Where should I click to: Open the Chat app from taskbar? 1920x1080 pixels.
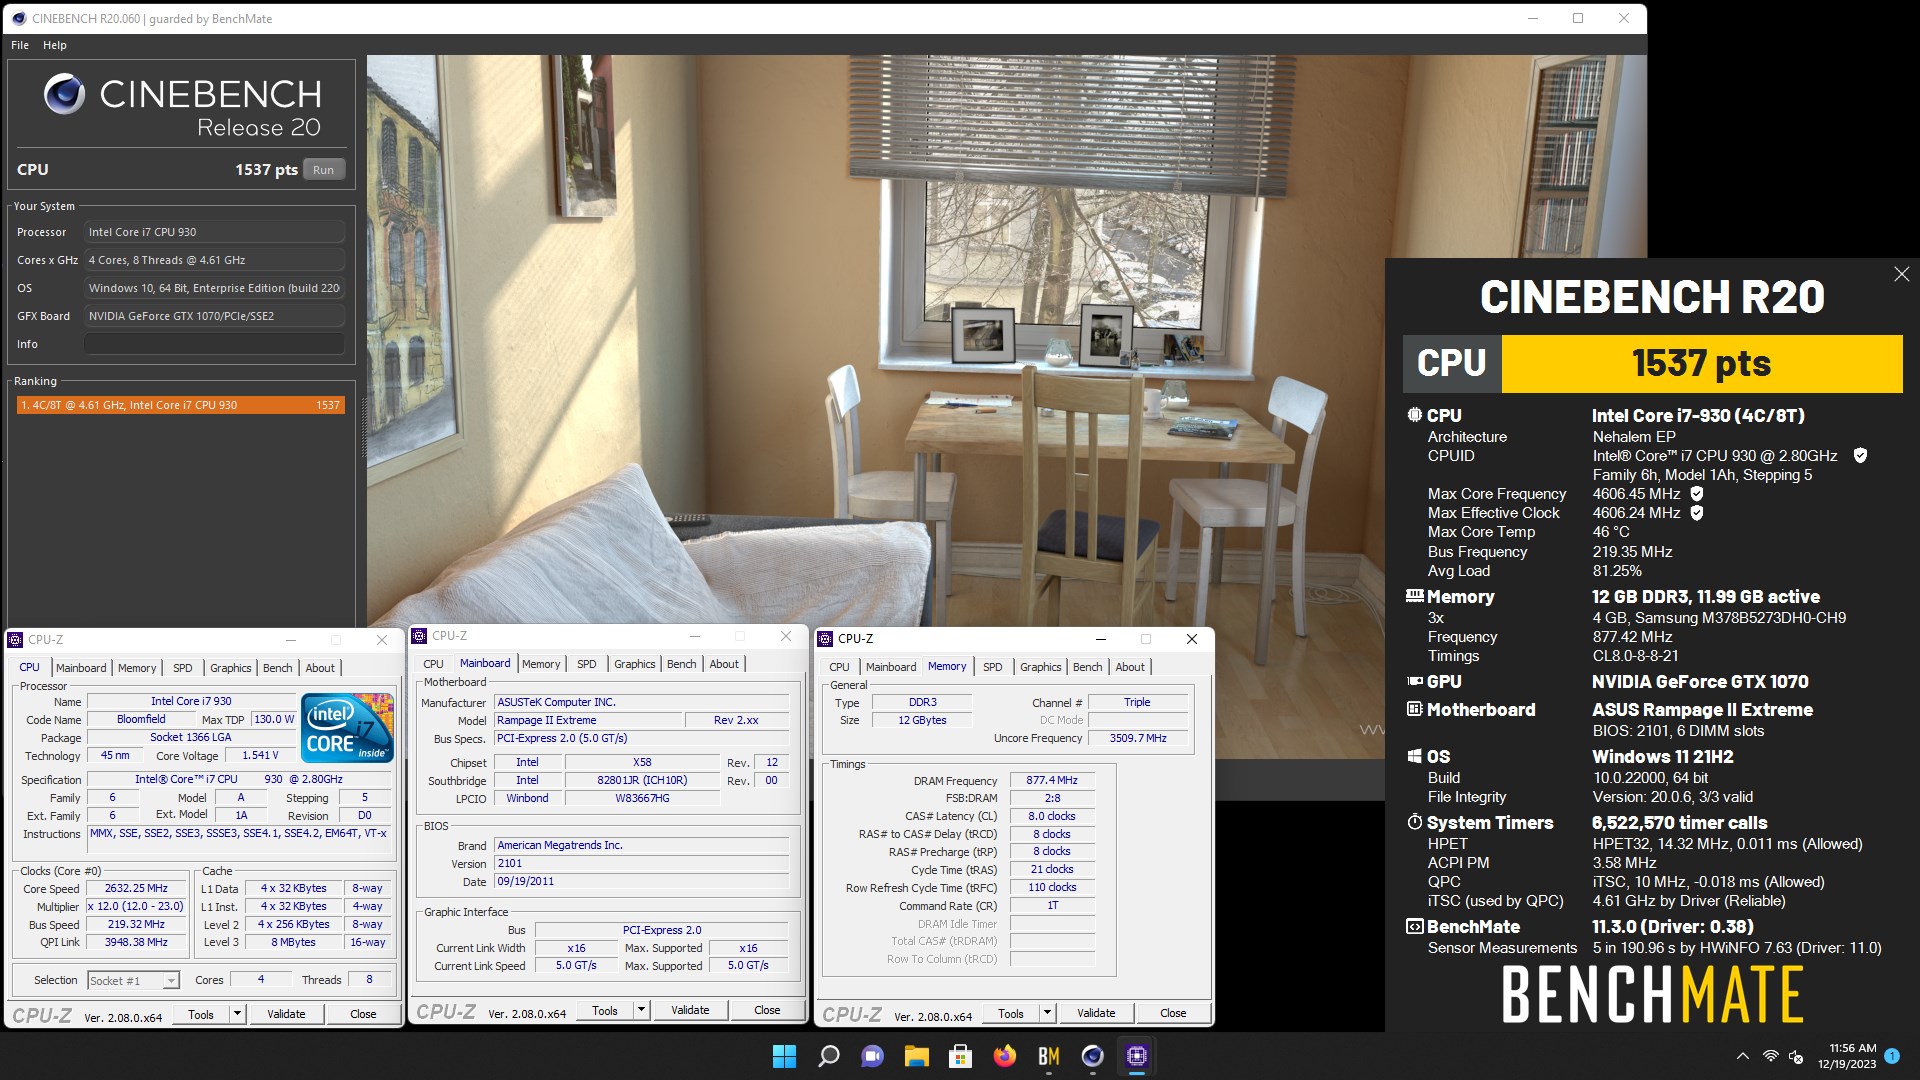(x=873, y=1056)
